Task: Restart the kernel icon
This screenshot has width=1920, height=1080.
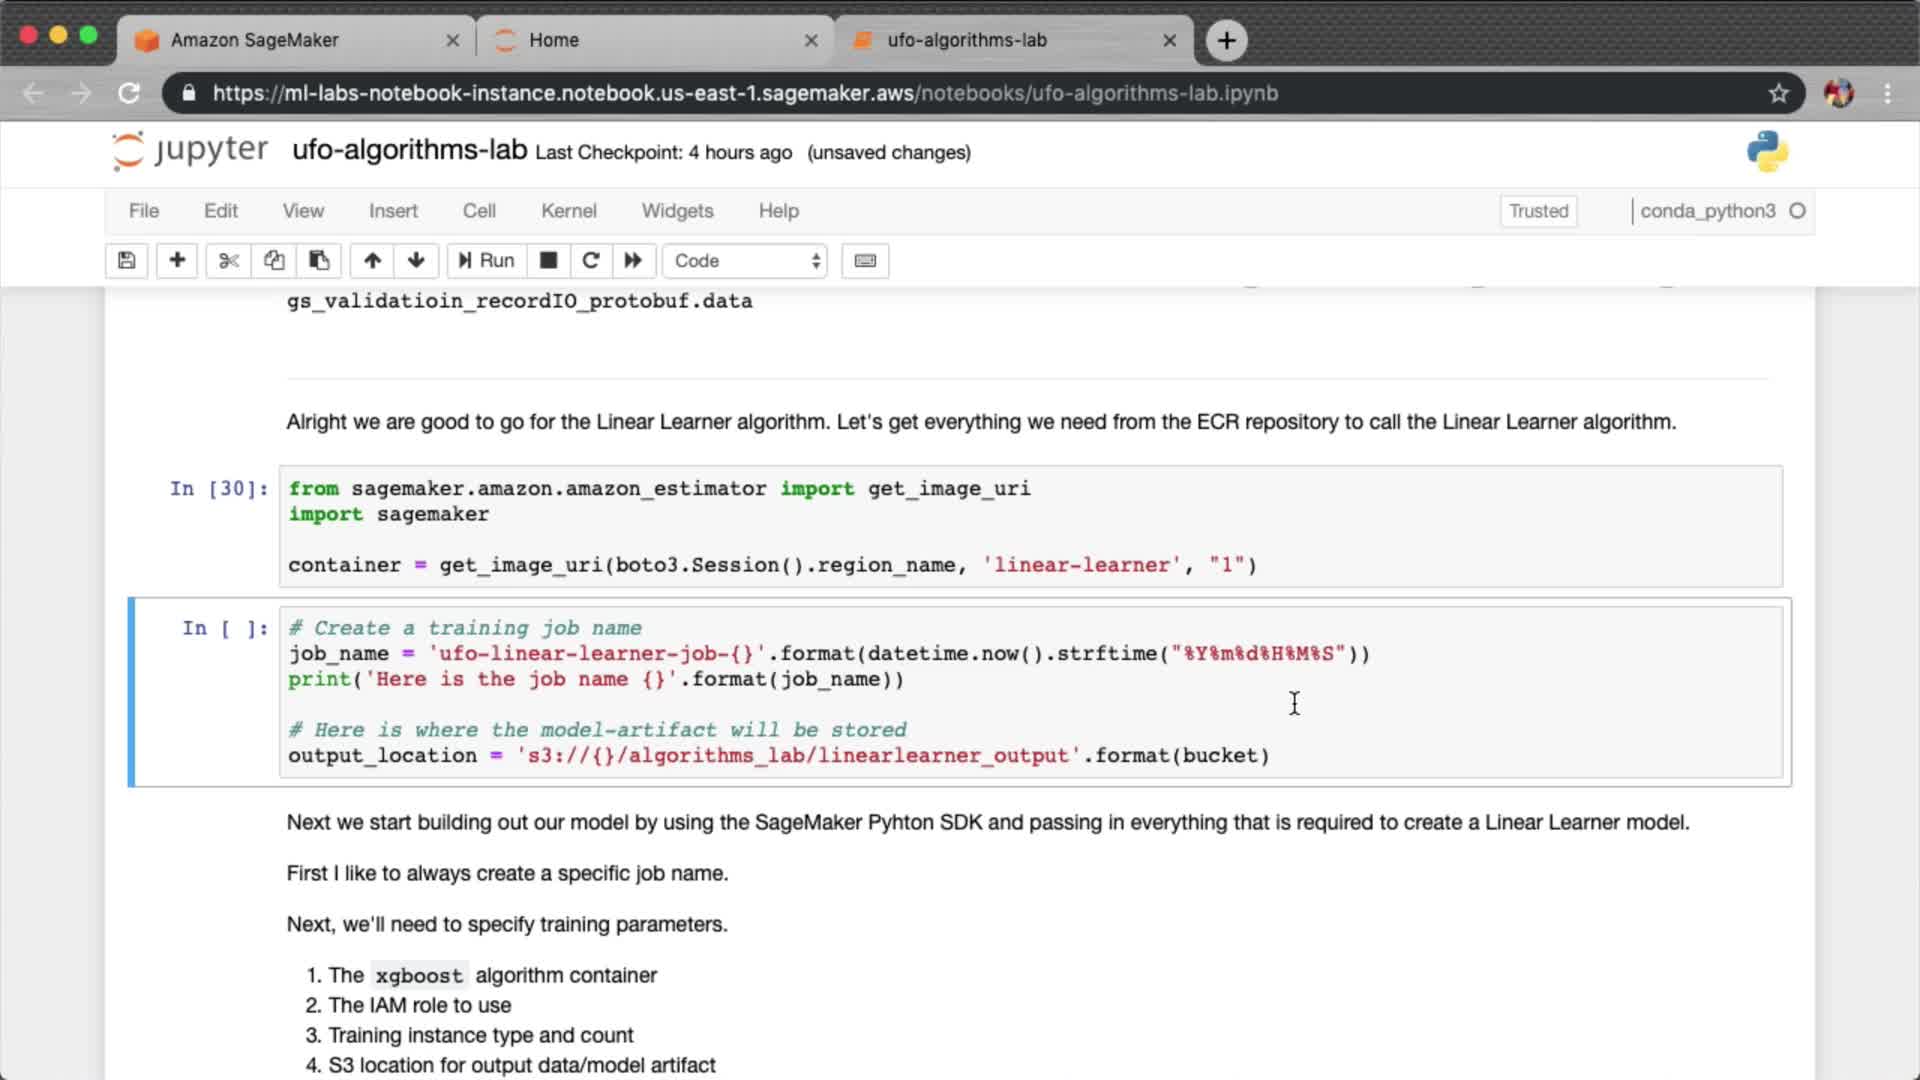Action: [x=591, y=261]
